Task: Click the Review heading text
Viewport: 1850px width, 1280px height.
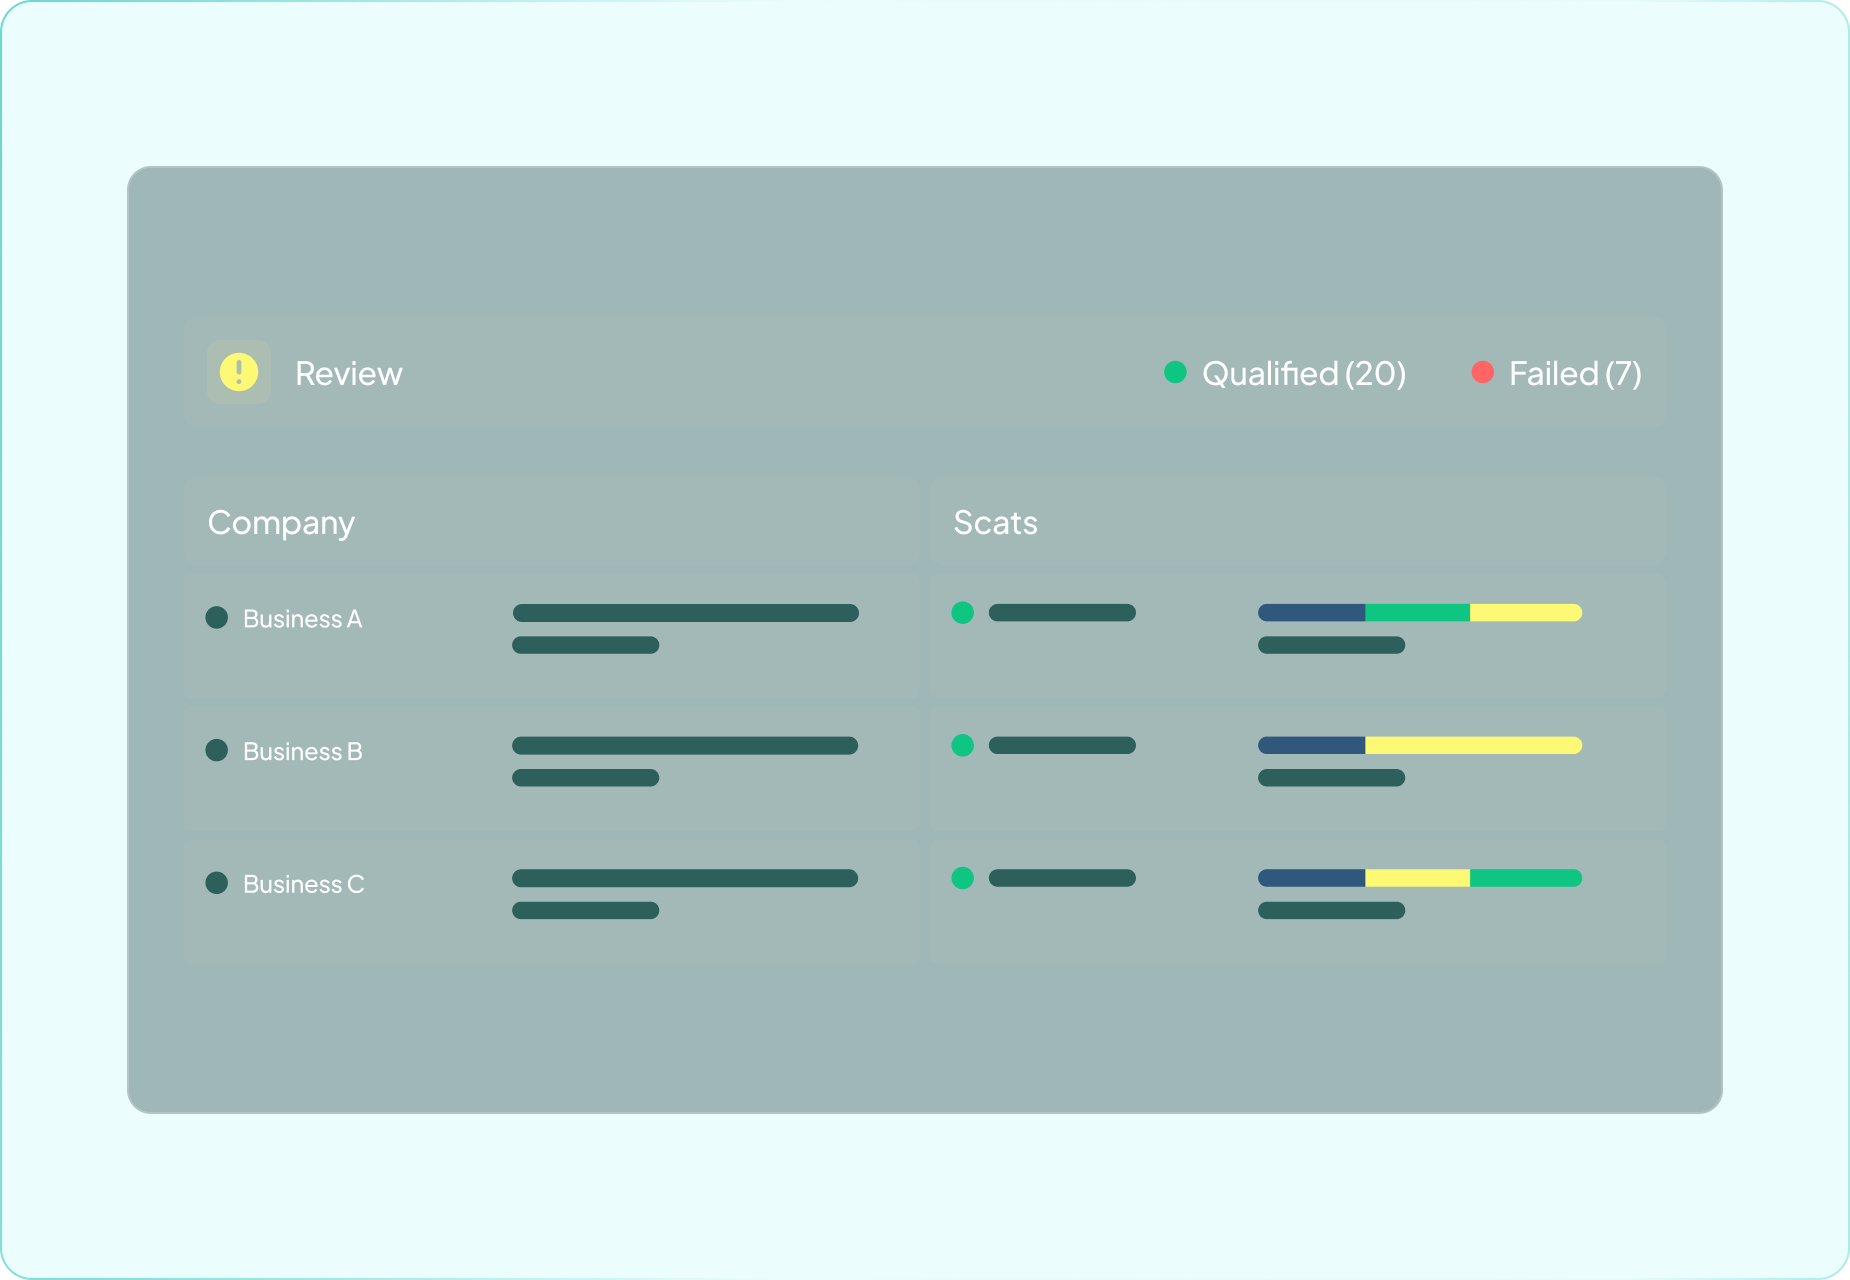Action: click(x=348, y=374)
